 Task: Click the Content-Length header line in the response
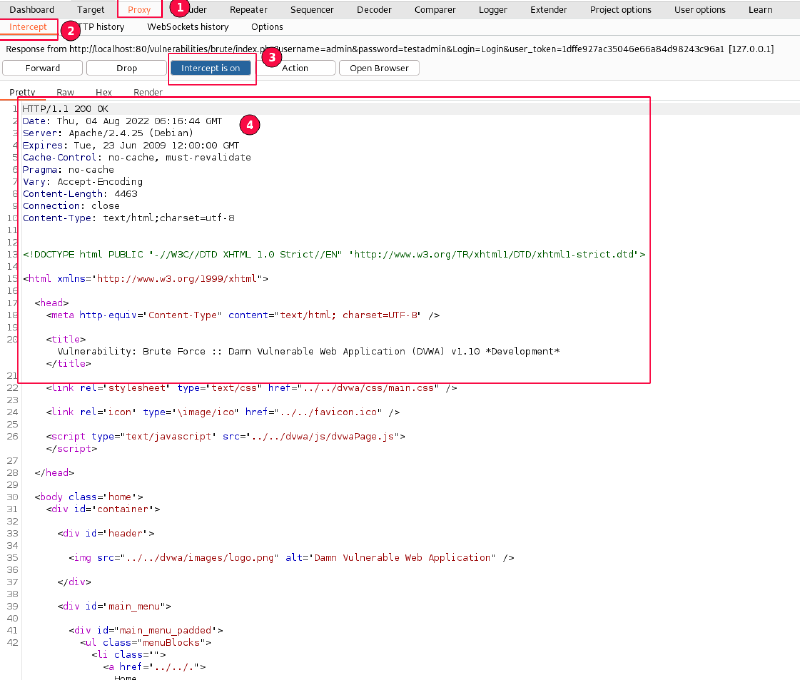(x=72, y=194)
